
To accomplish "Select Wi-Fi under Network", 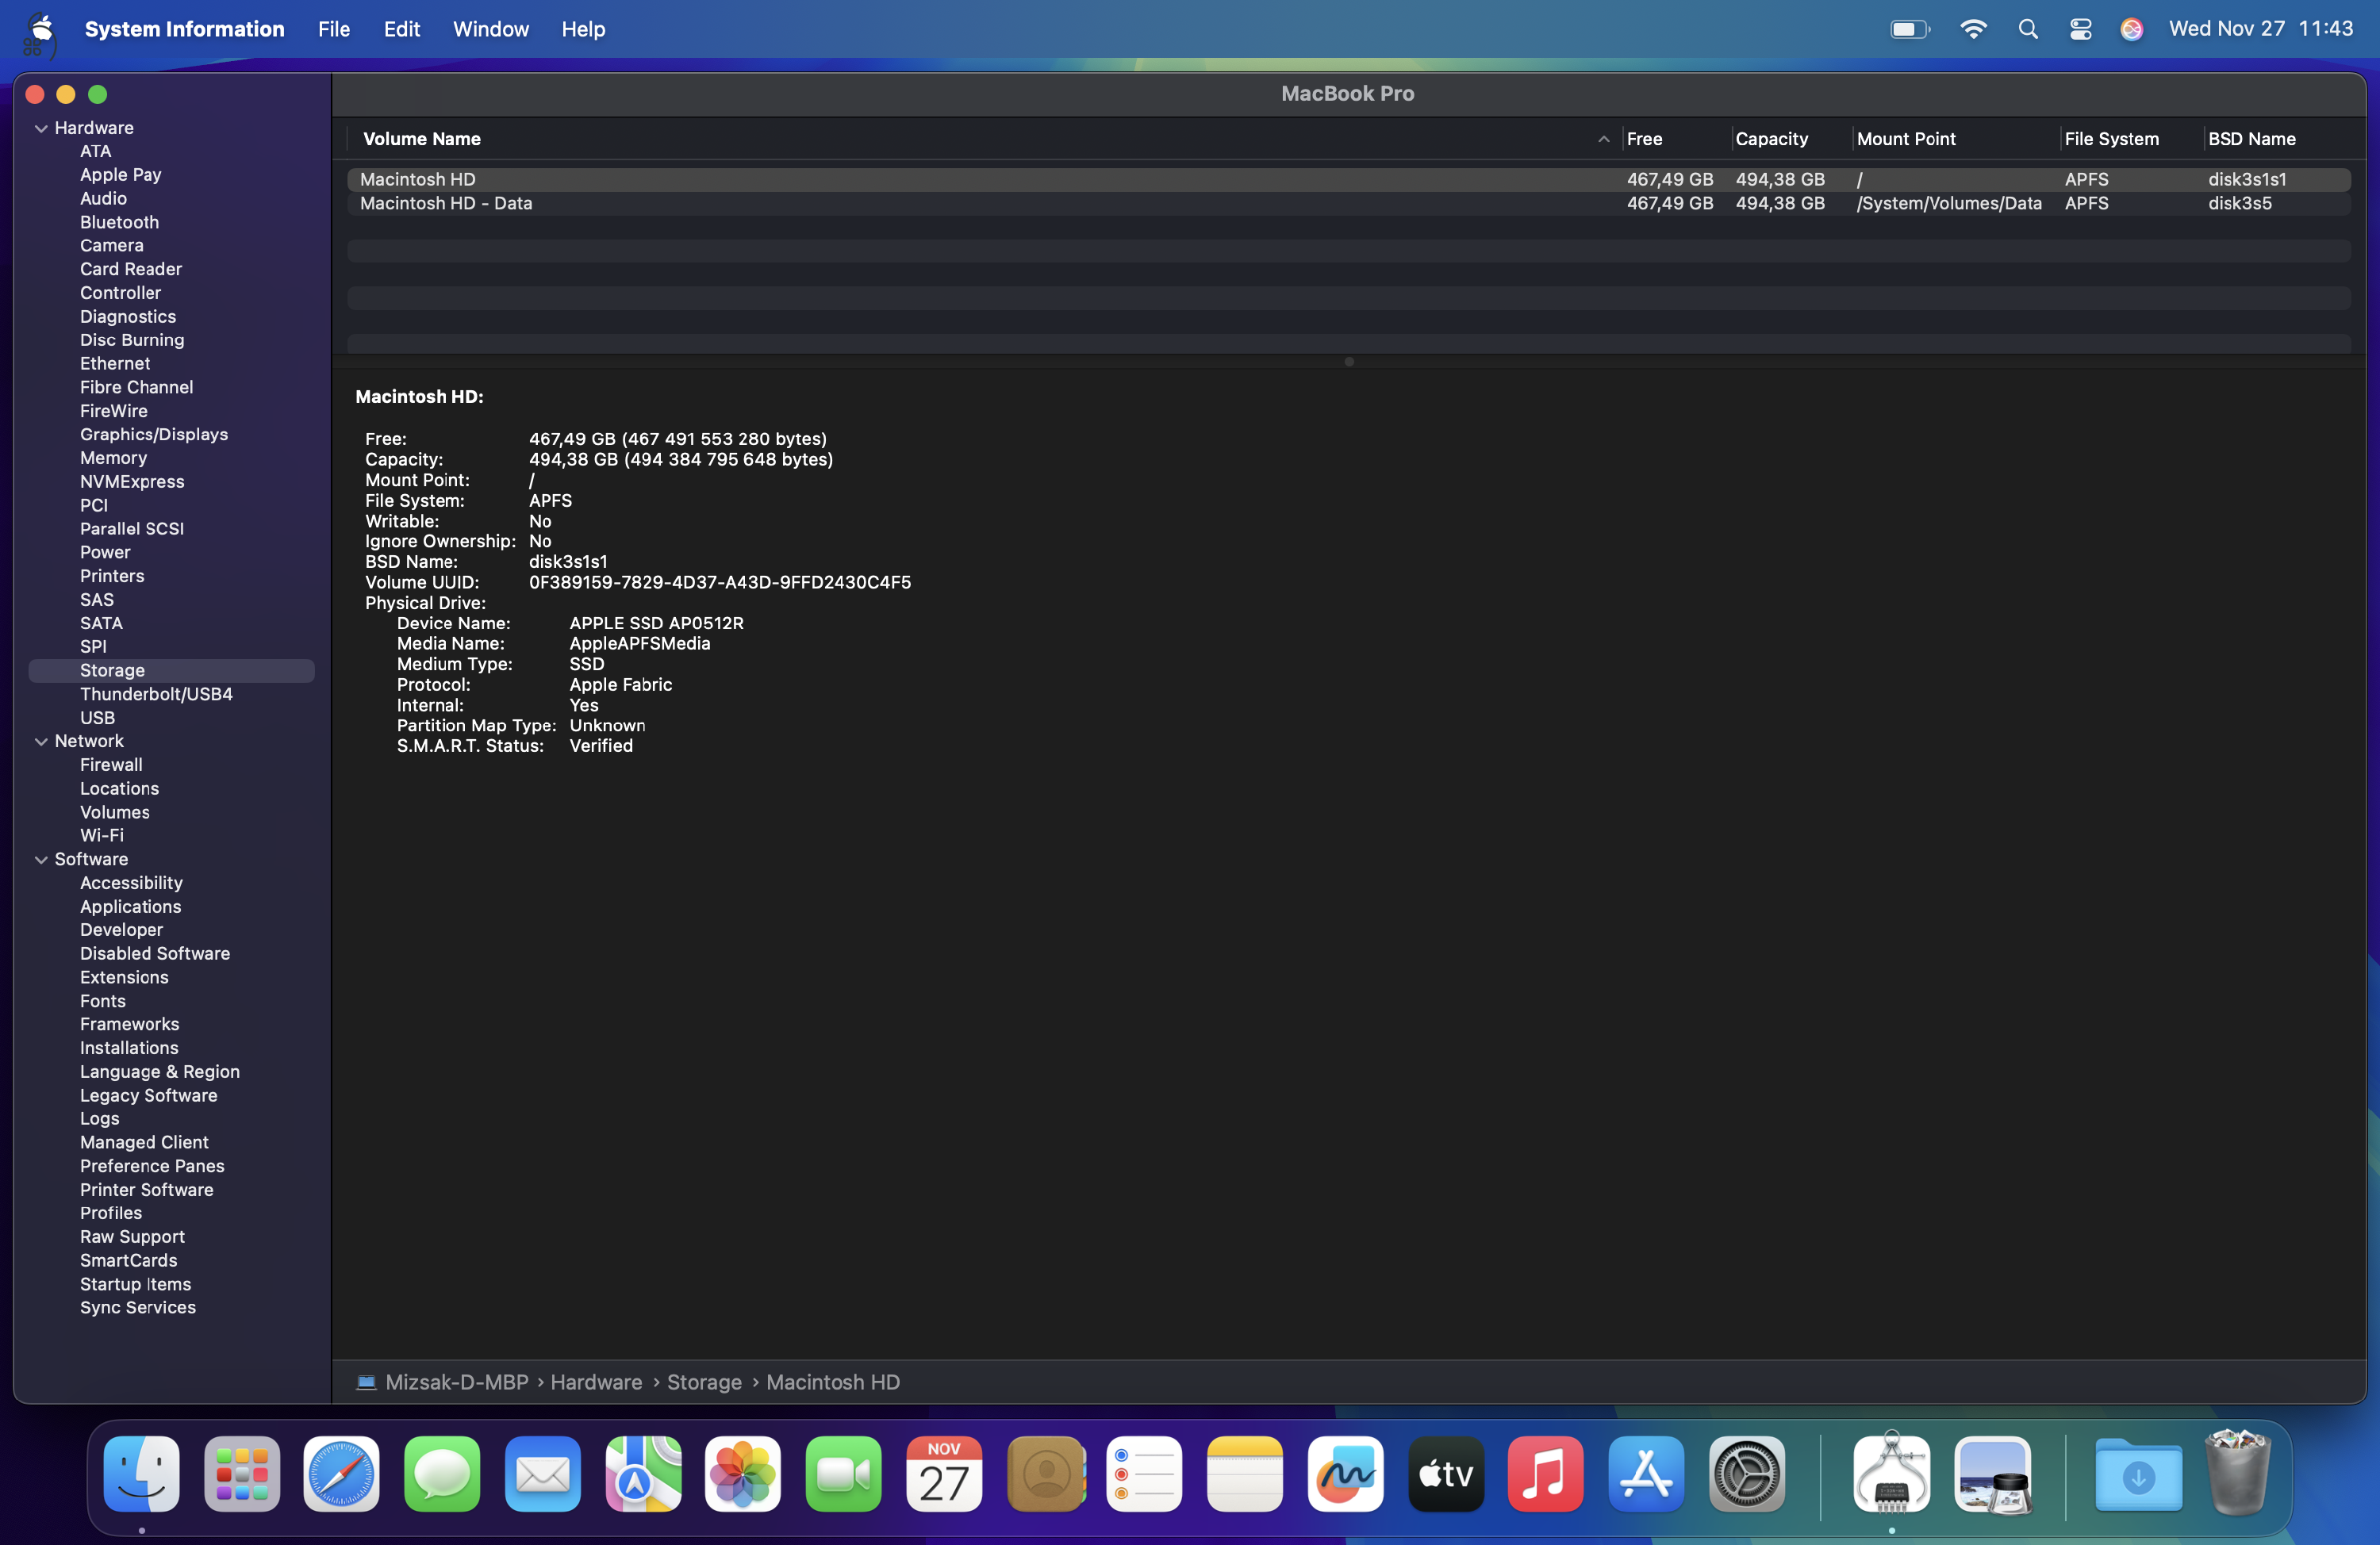I will 101,835.
